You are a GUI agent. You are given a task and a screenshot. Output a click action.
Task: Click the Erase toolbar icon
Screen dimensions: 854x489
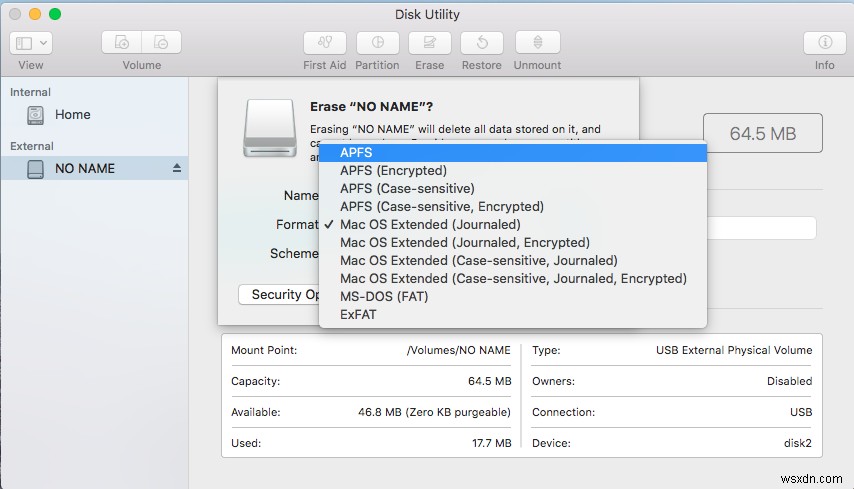(430, 42)
